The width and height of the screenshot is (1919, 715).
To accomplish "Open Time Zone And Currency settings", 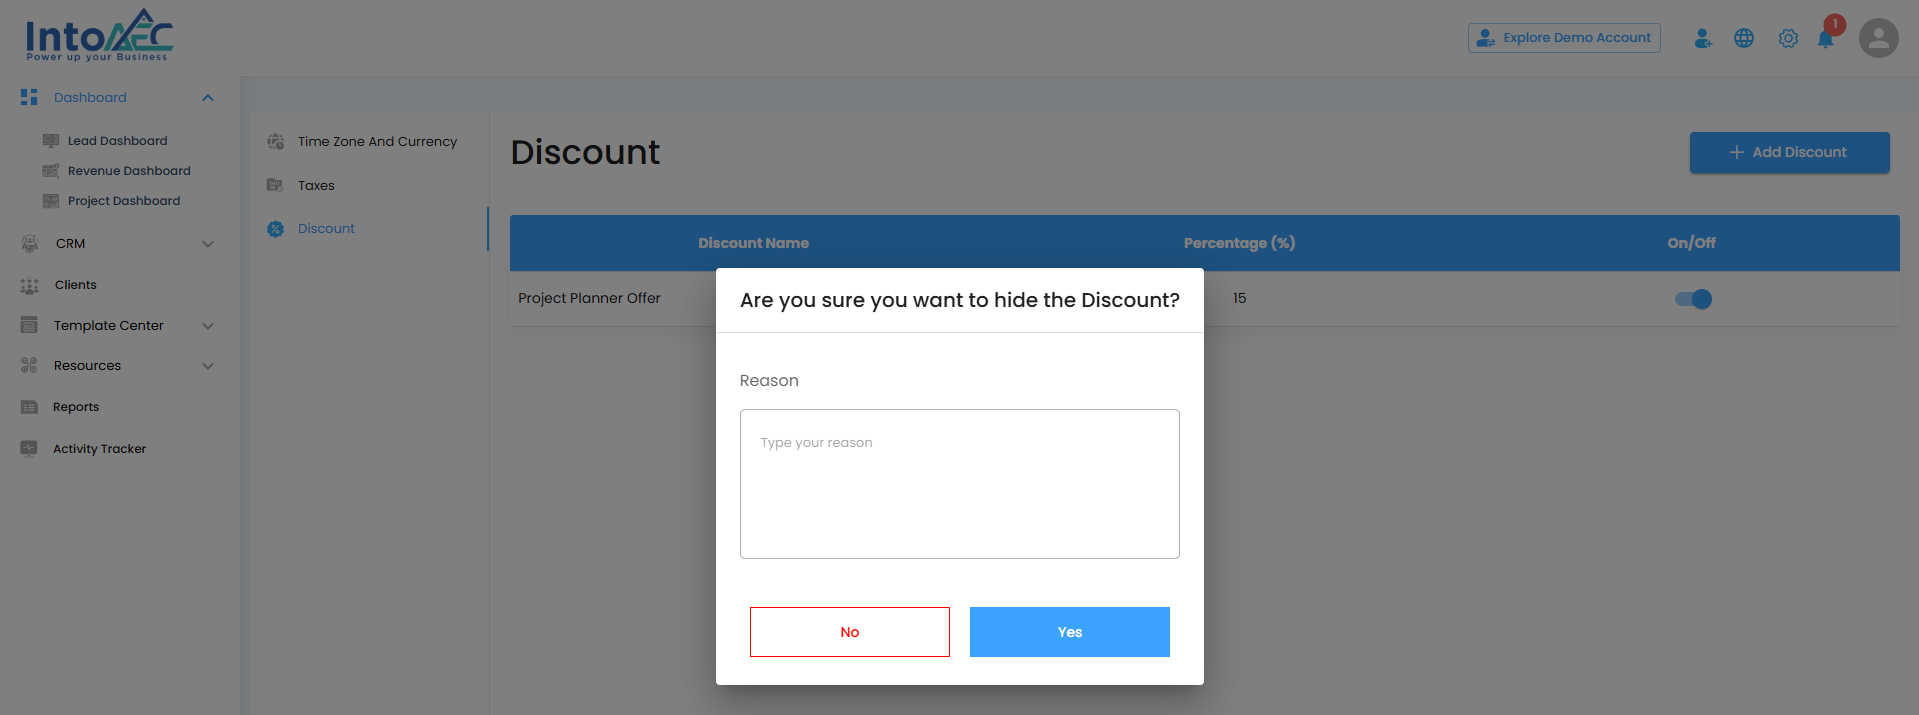I will (x=376, y=142).
